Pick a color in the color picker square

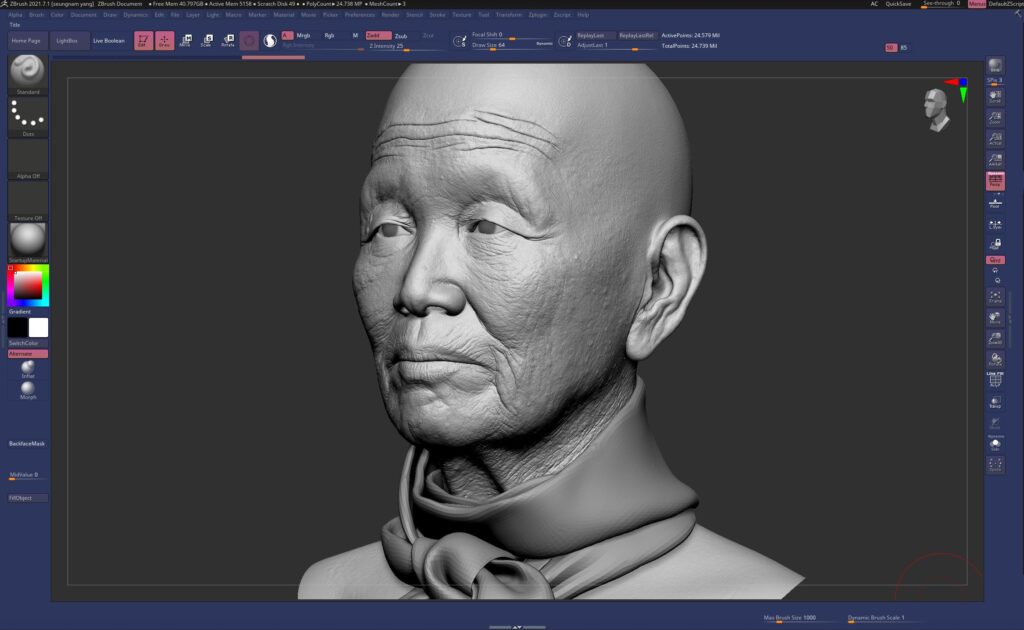tap(30, 286)
